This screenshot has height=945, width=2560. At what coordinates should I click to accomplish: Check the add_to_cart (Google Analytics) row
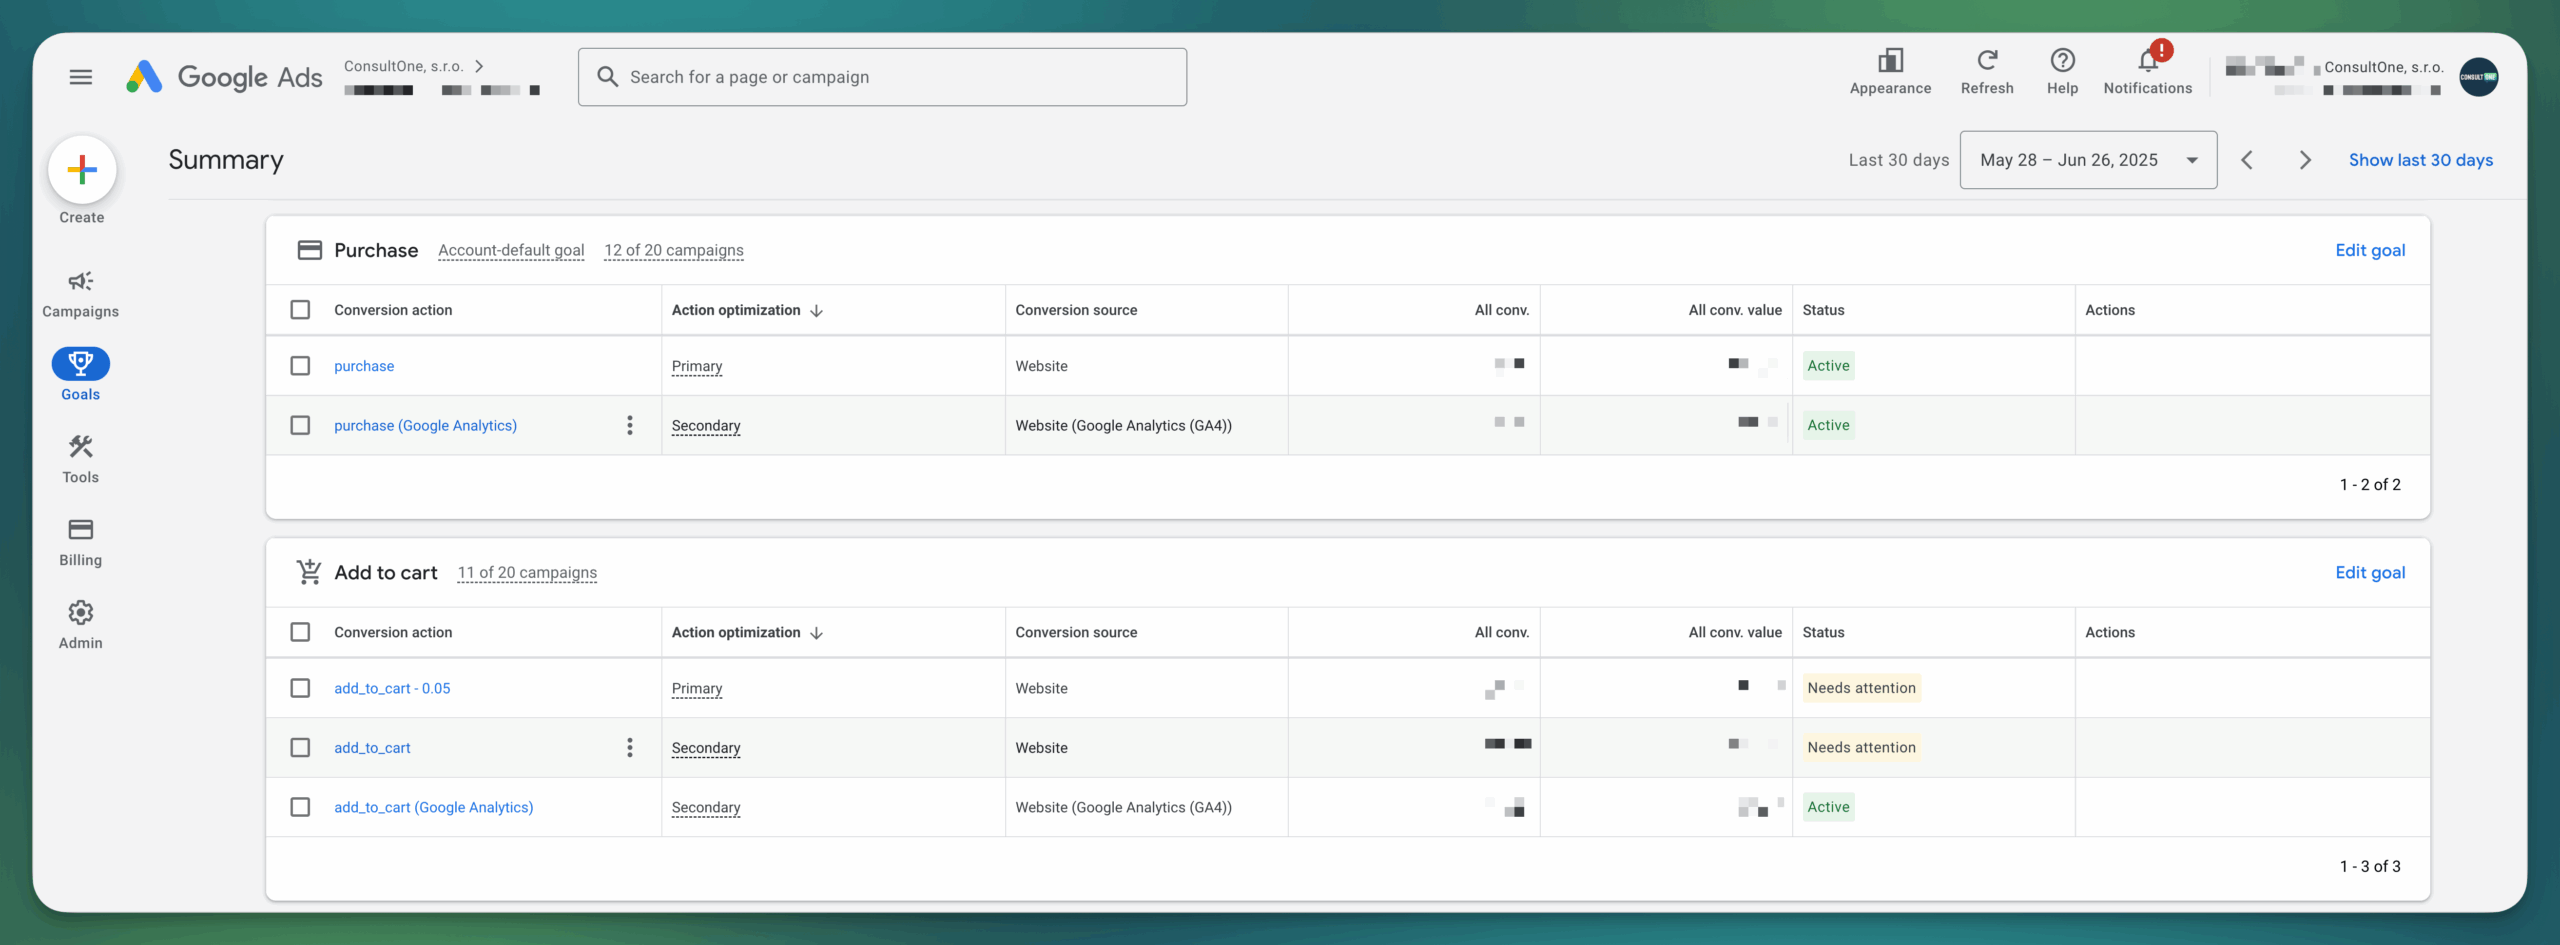[300, 807]
